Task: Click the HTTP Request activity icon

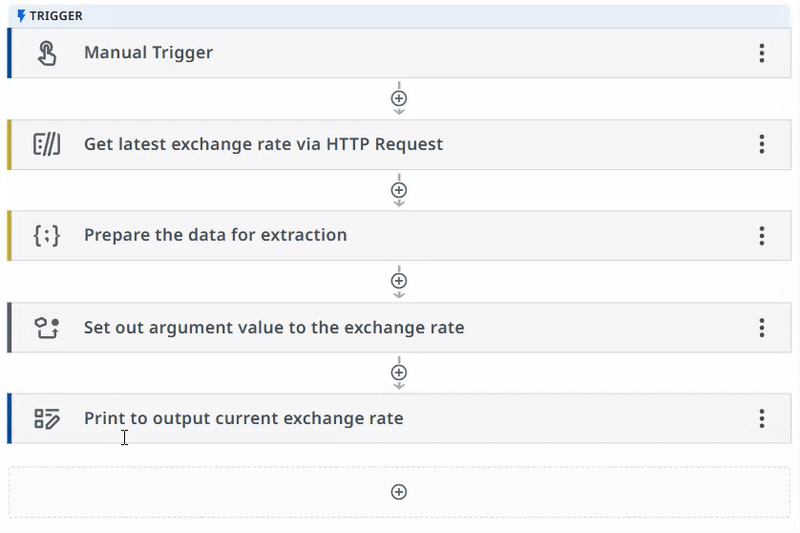Action: click(47, 144)
